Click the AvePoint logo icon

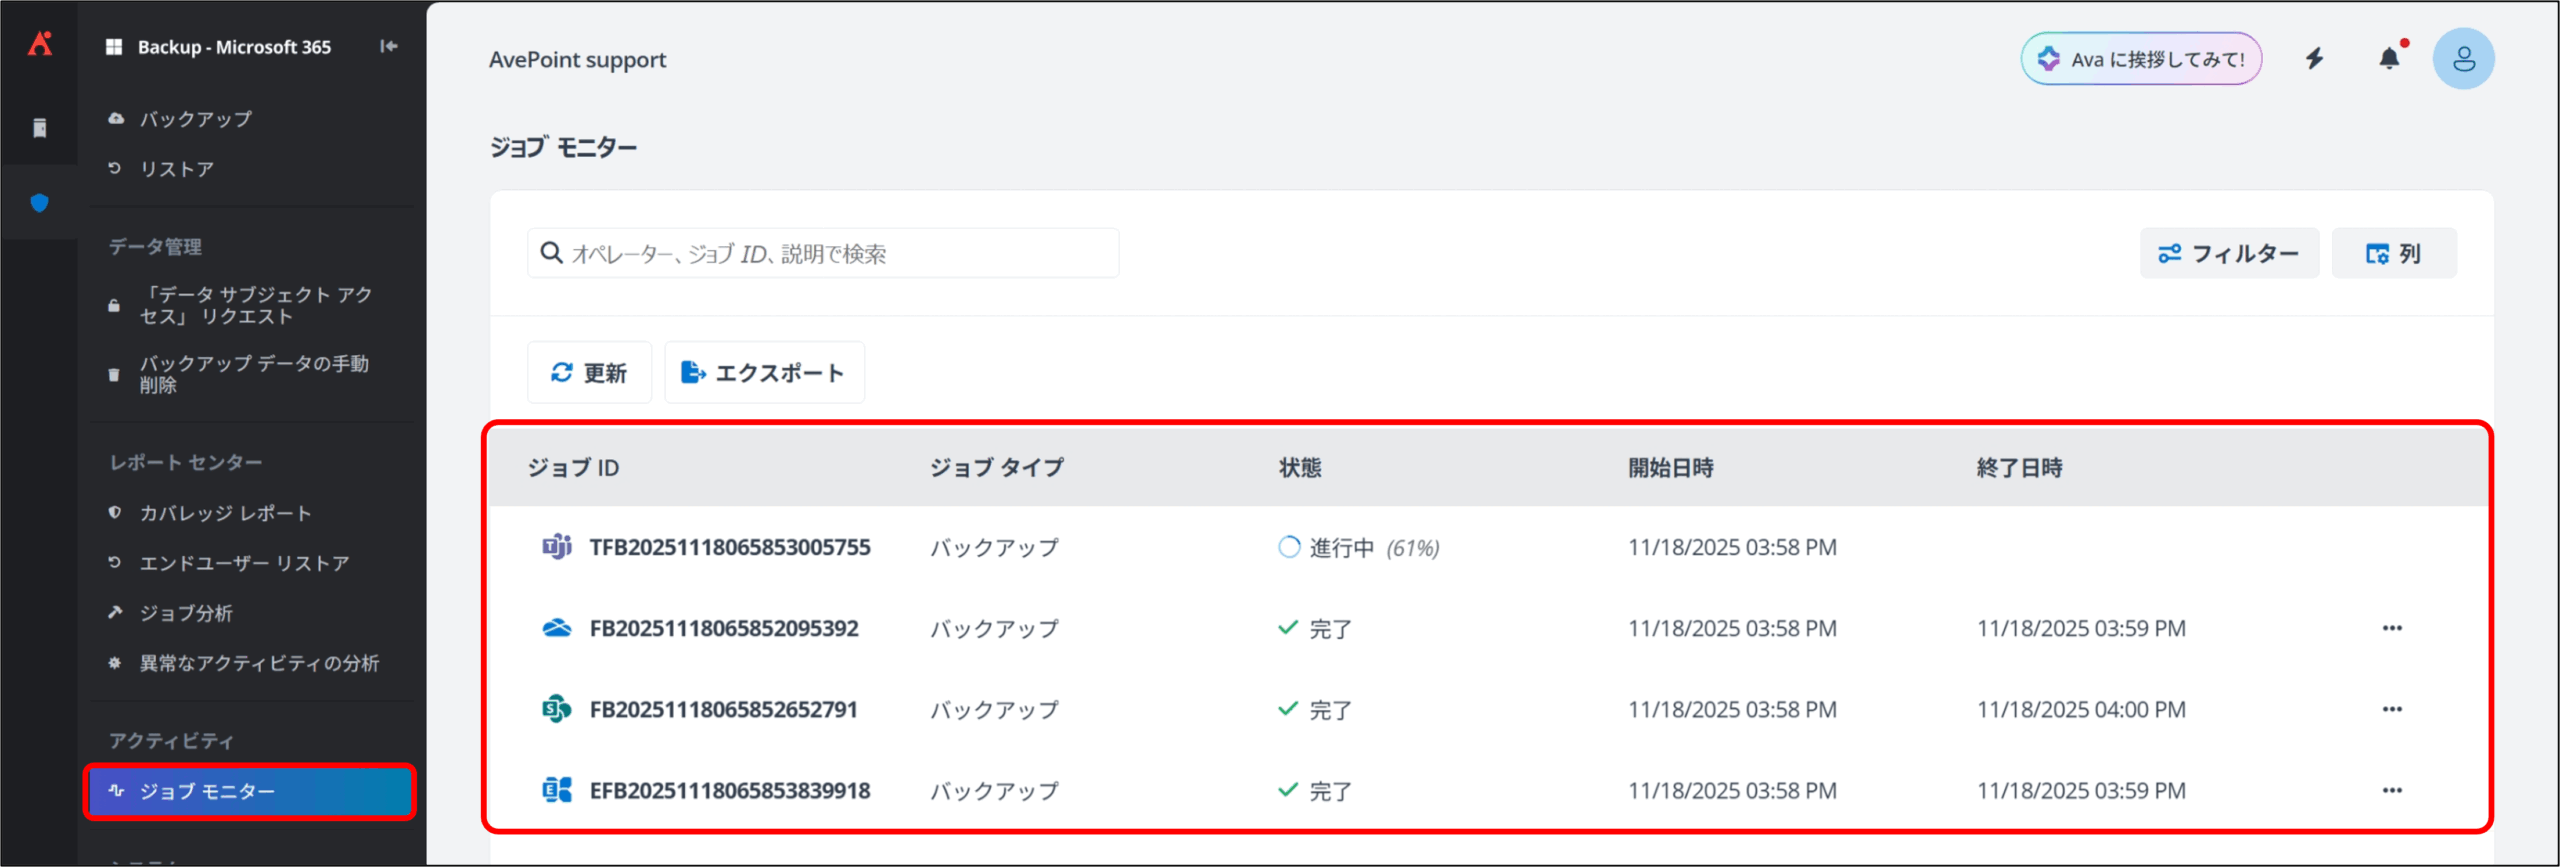39,44
